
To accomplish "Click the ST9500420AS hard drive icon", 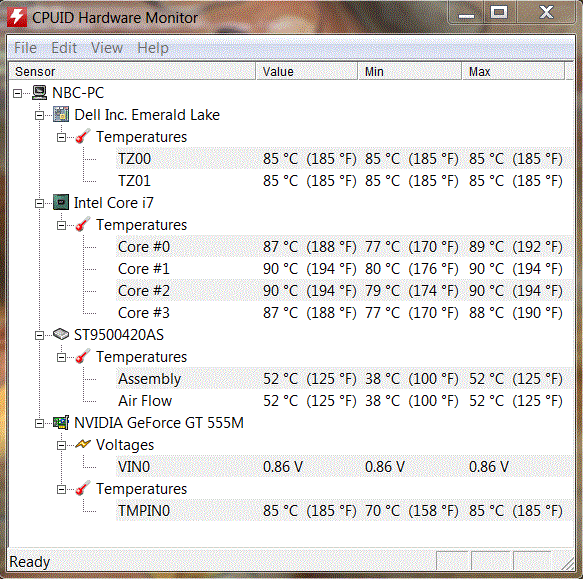I will 61,334.
